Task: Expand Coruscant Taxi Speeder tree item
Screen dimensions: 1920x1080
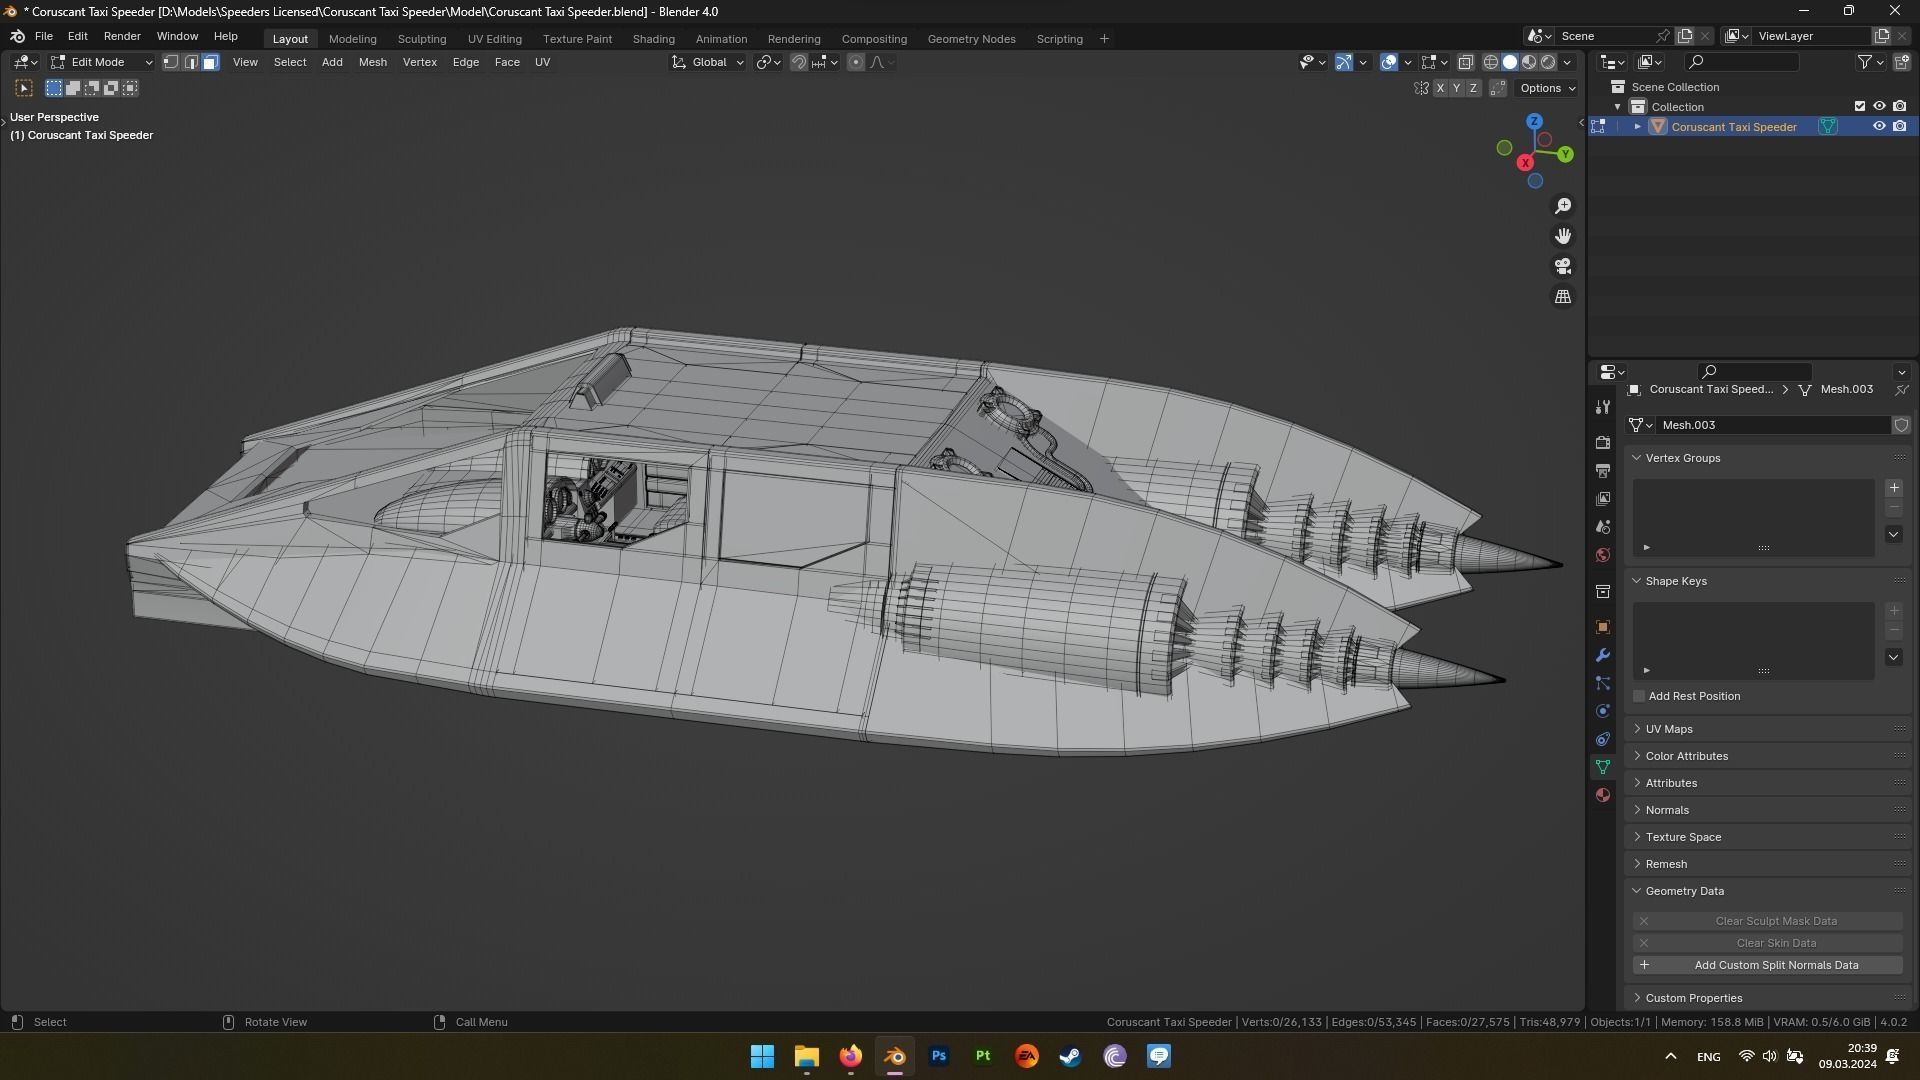Action: point(1638,127)
